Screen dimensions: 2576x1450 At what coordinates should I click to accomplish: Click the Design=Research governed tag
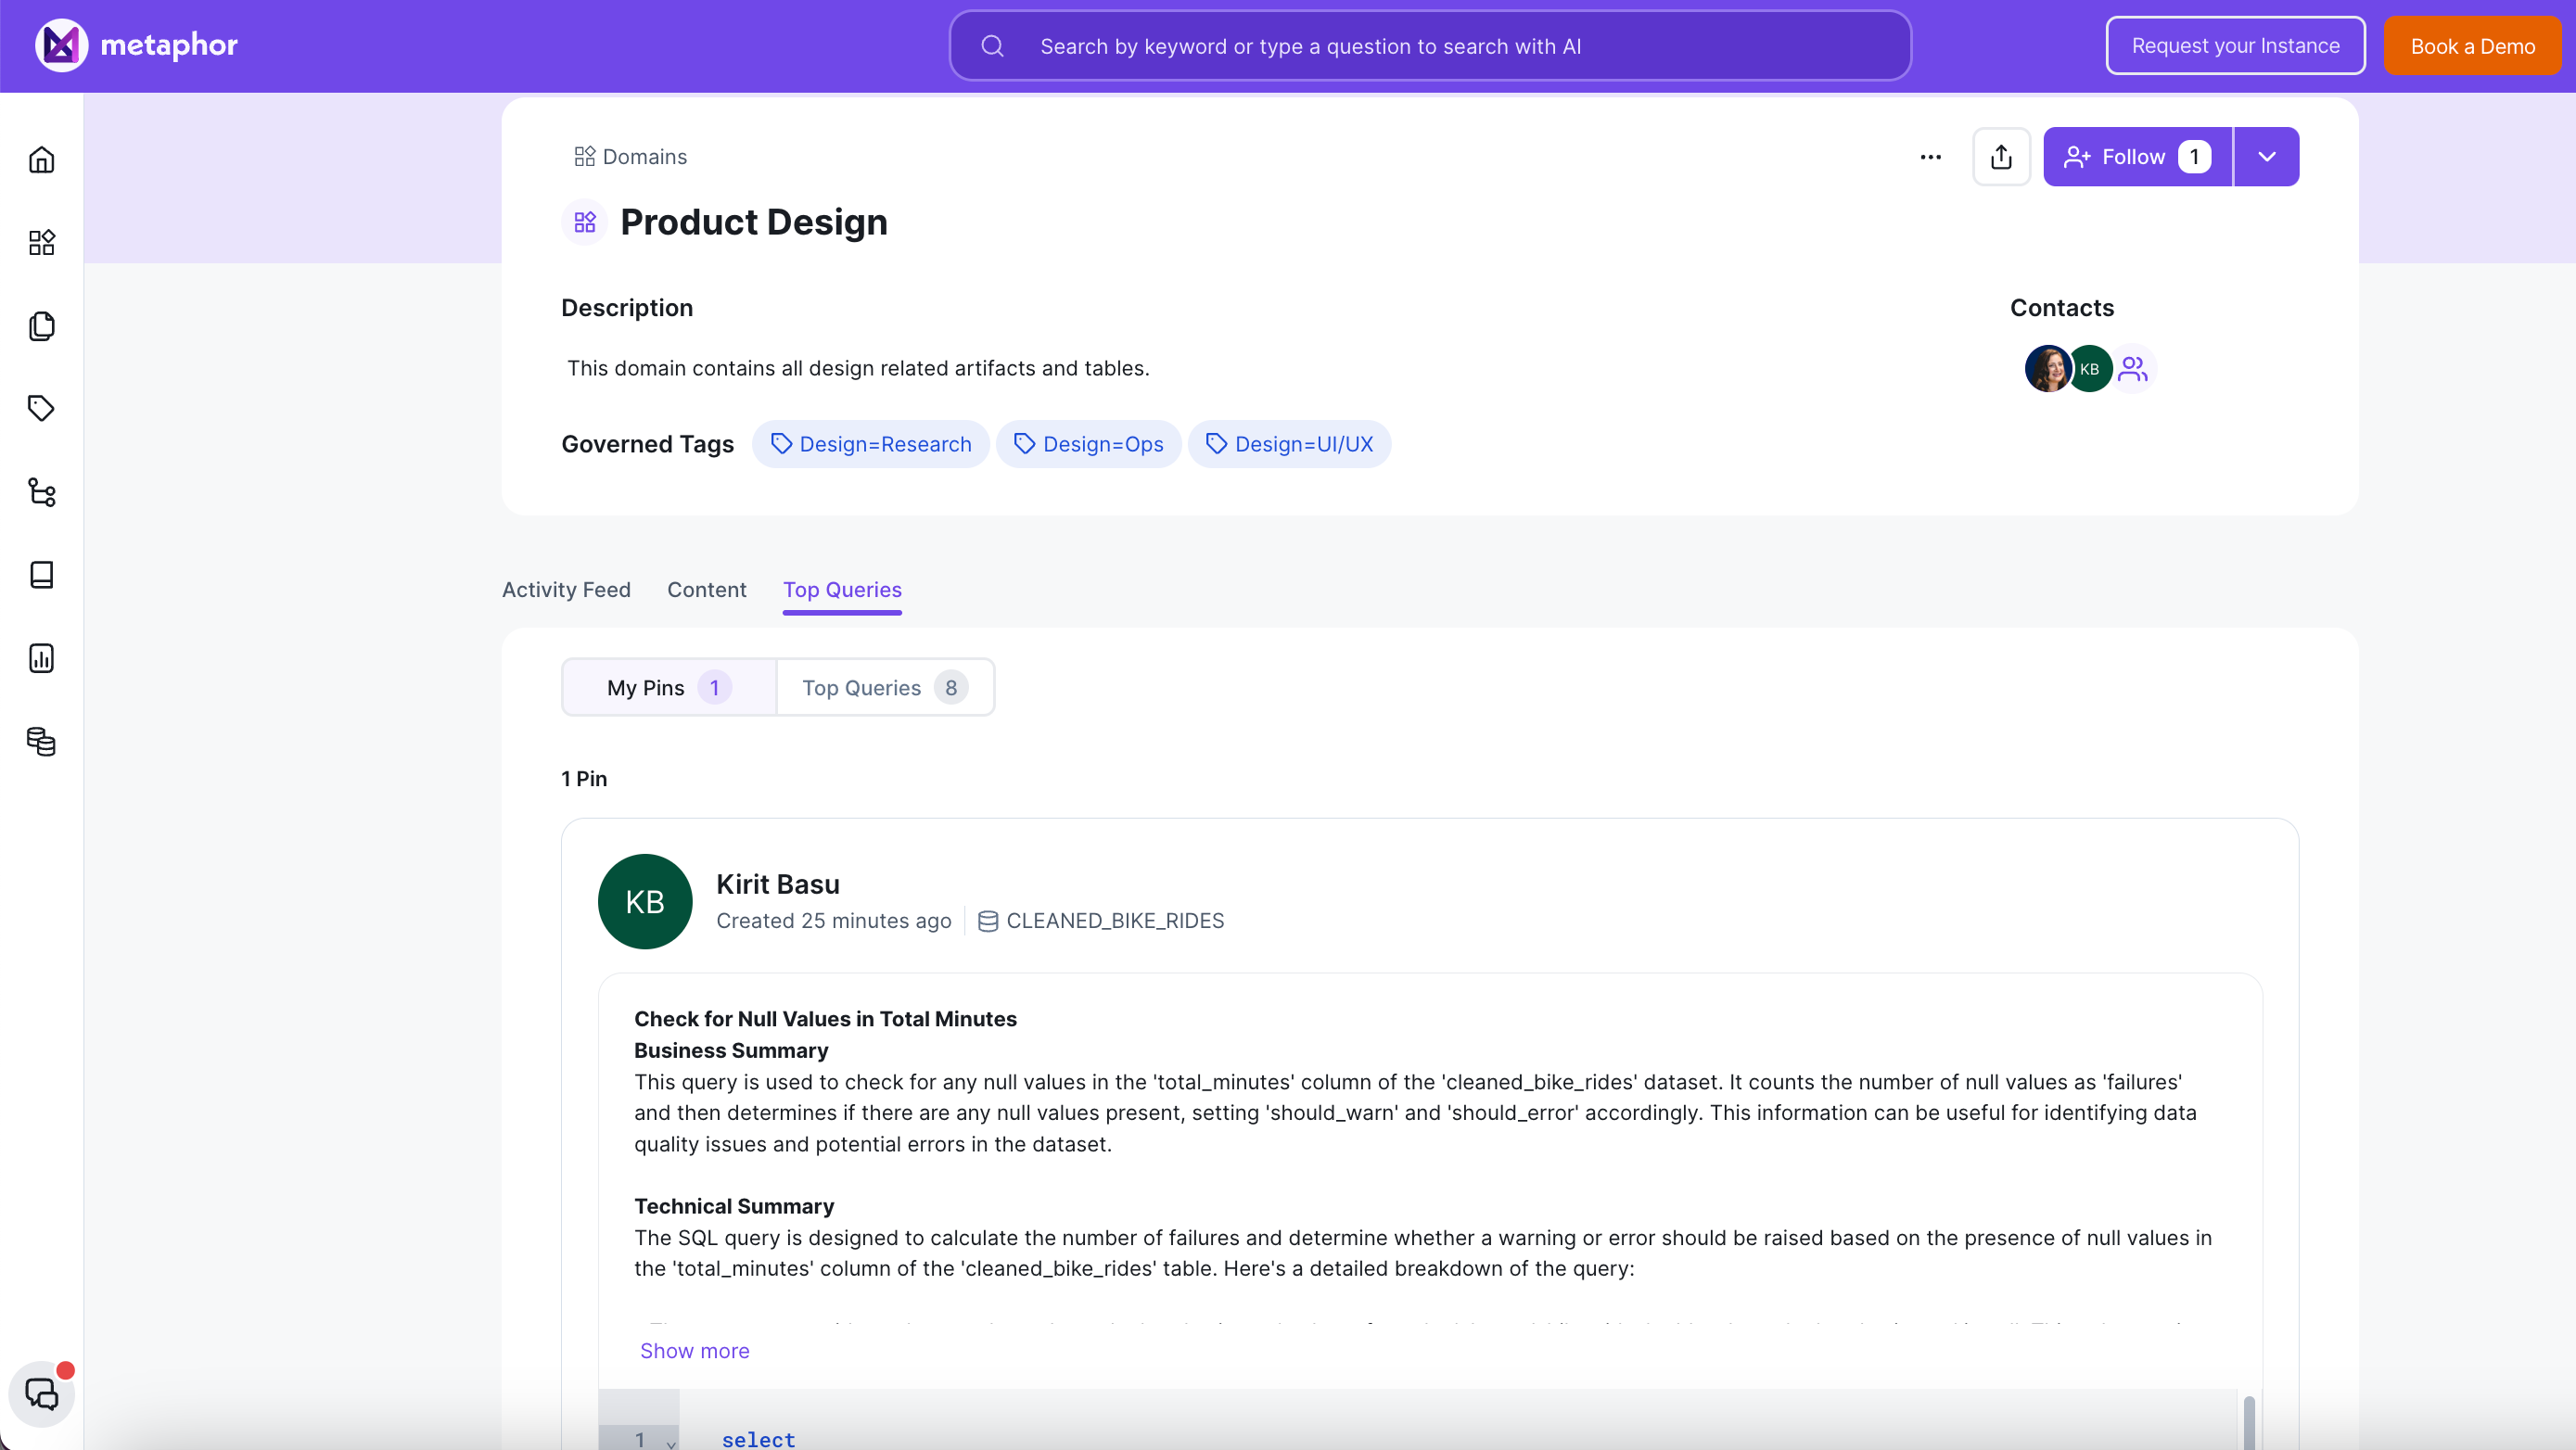pyautogui.click(x=870, y=444)
